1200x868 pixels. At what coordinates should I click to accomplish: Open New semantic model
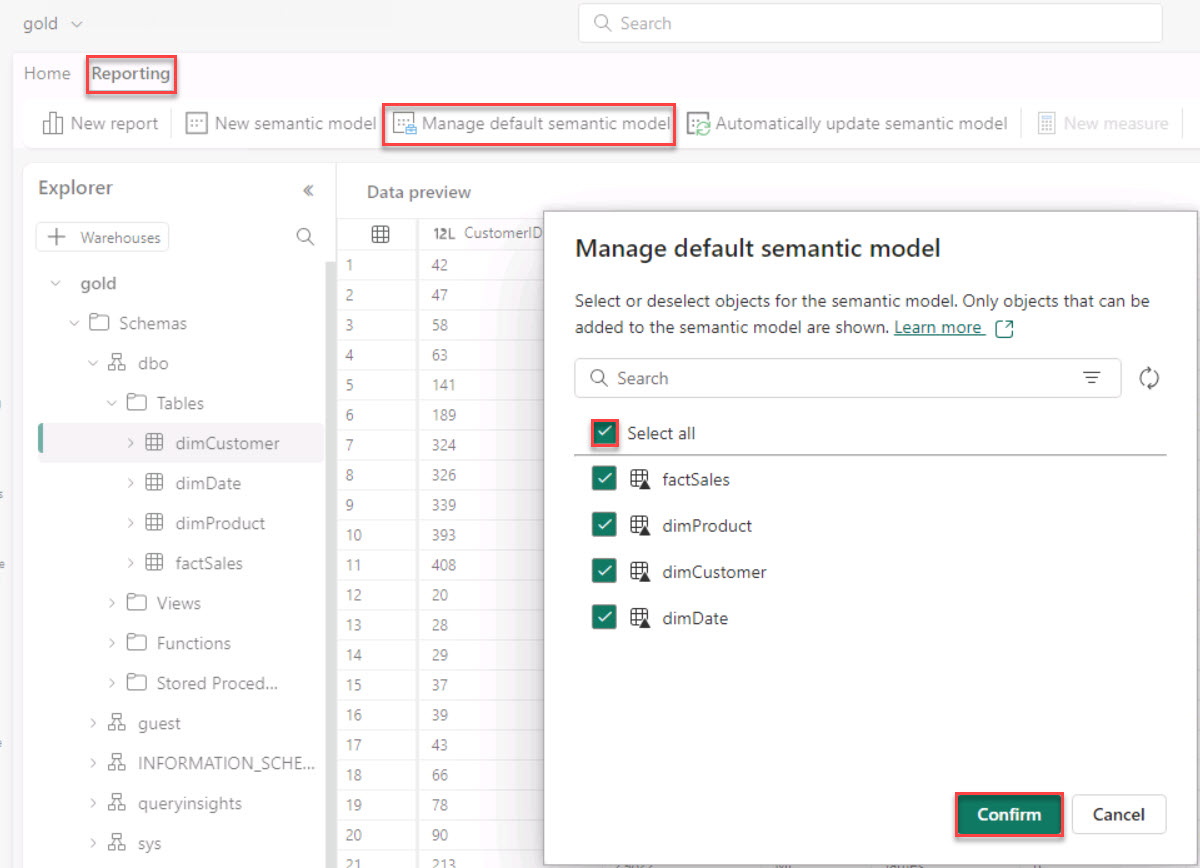pos(281,122)
